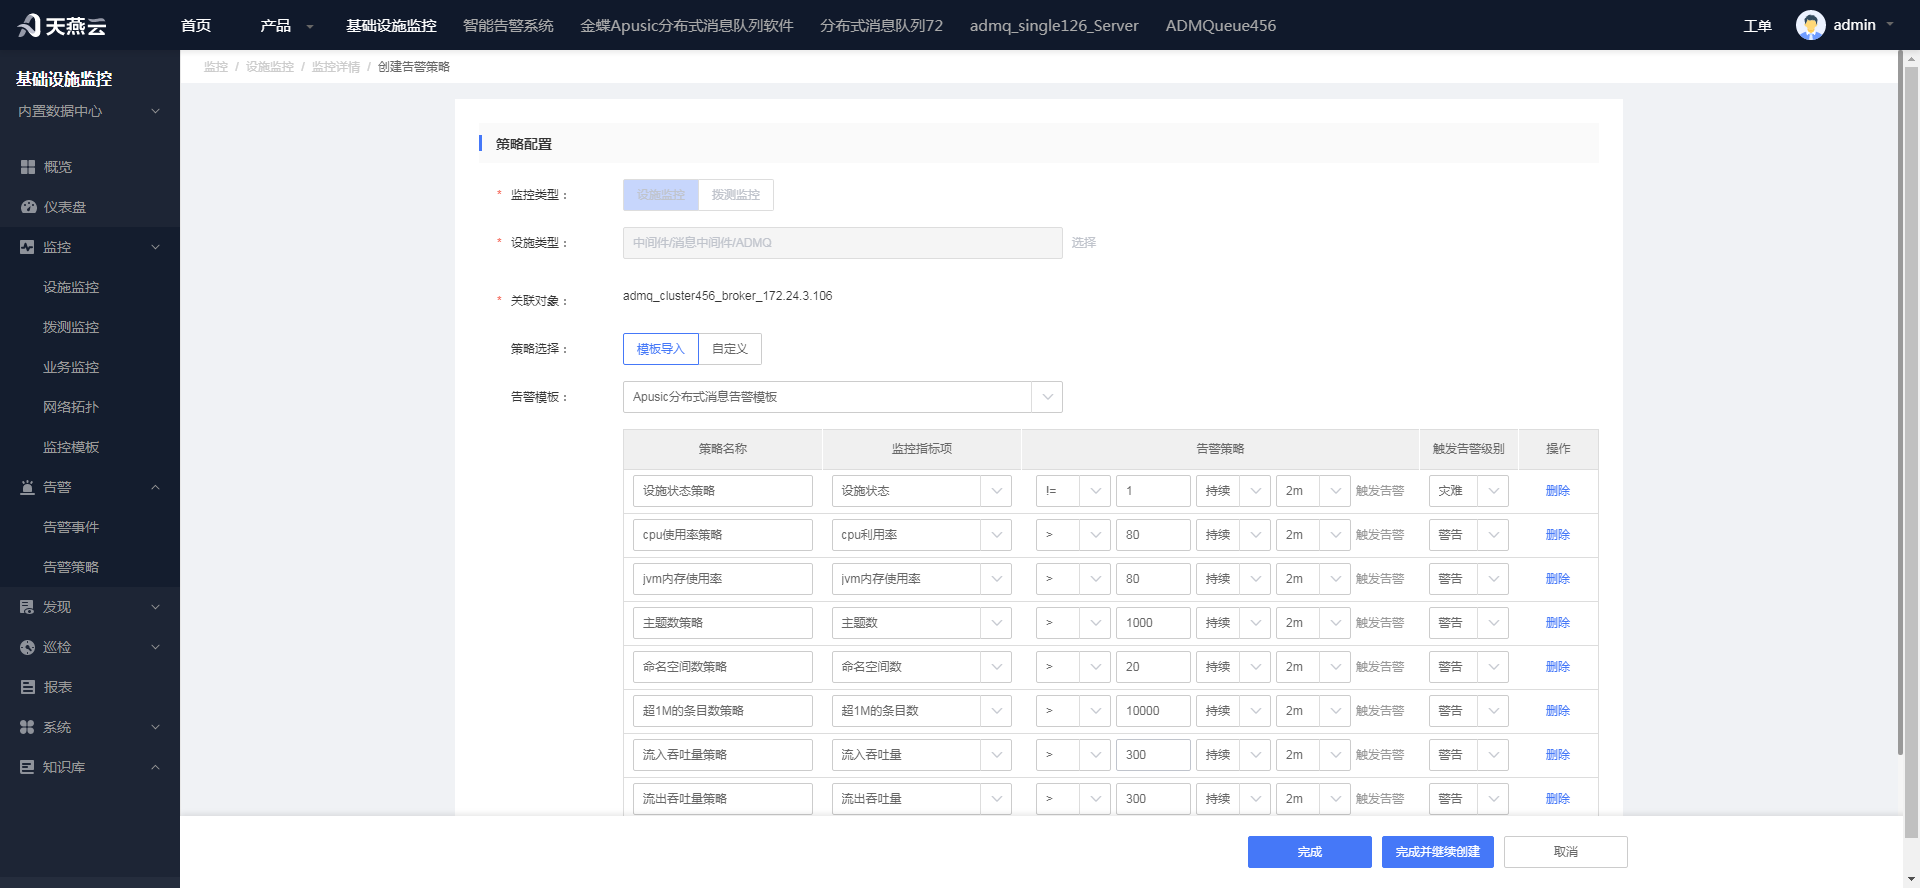
Task: Open admin account dropdown arrow
Action: (1890, 25)
